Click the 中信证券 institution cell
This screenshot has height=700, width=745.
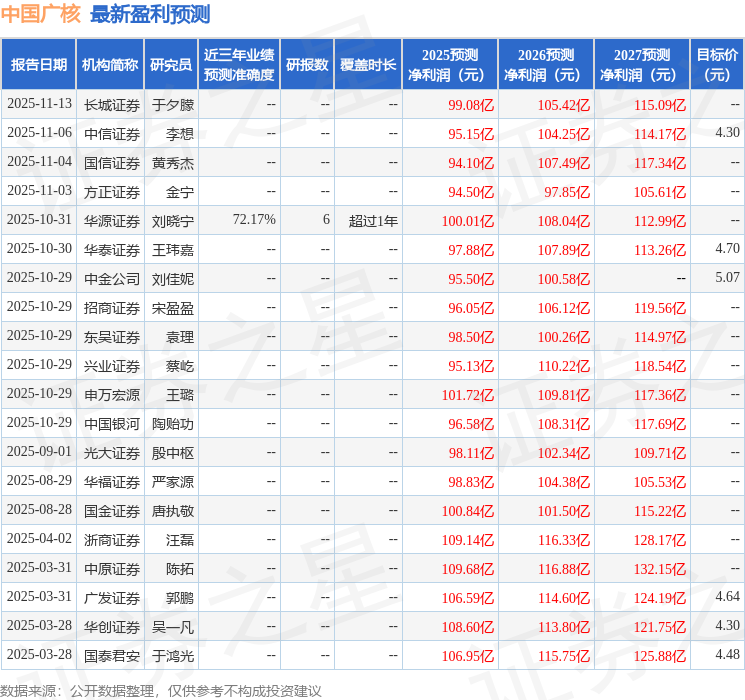point(112,134)
